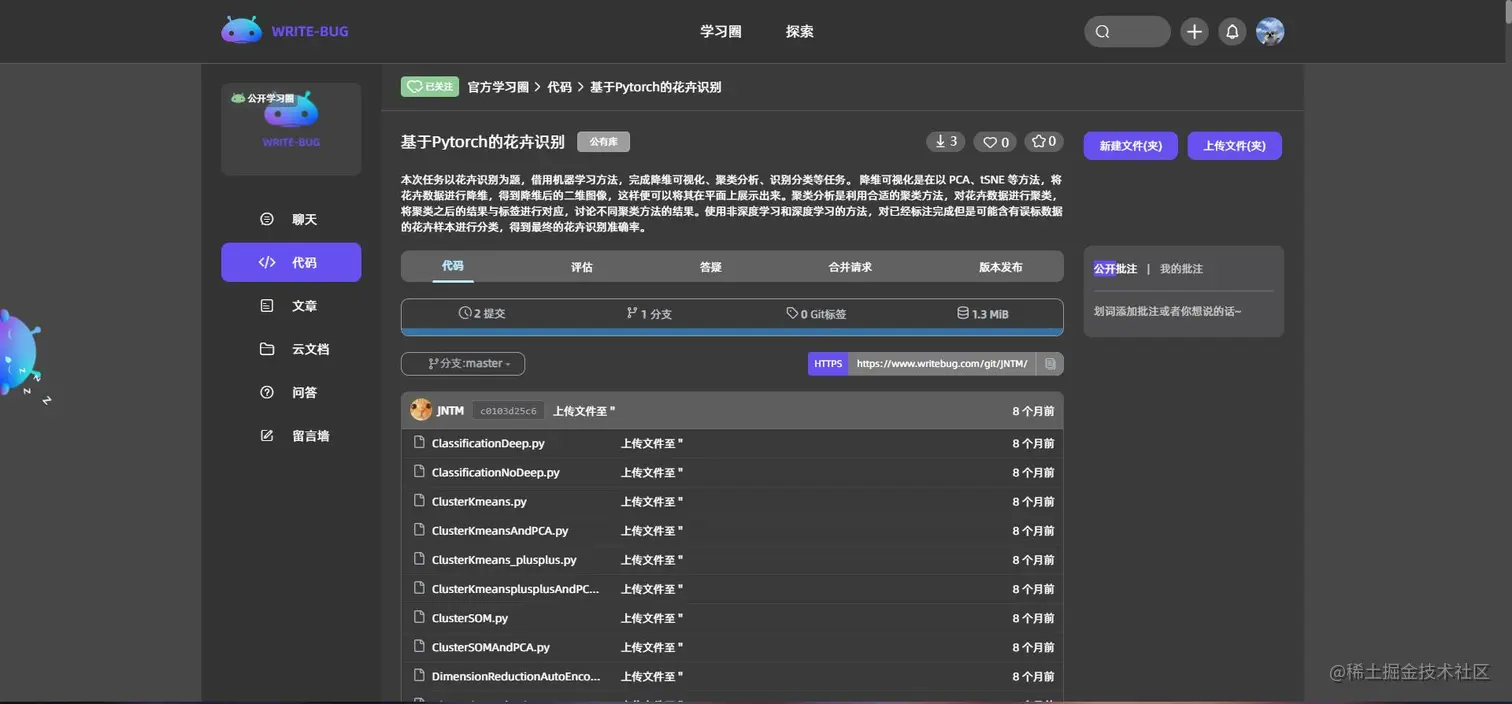Open 代码 breadcrumb link

coord(559,87)
